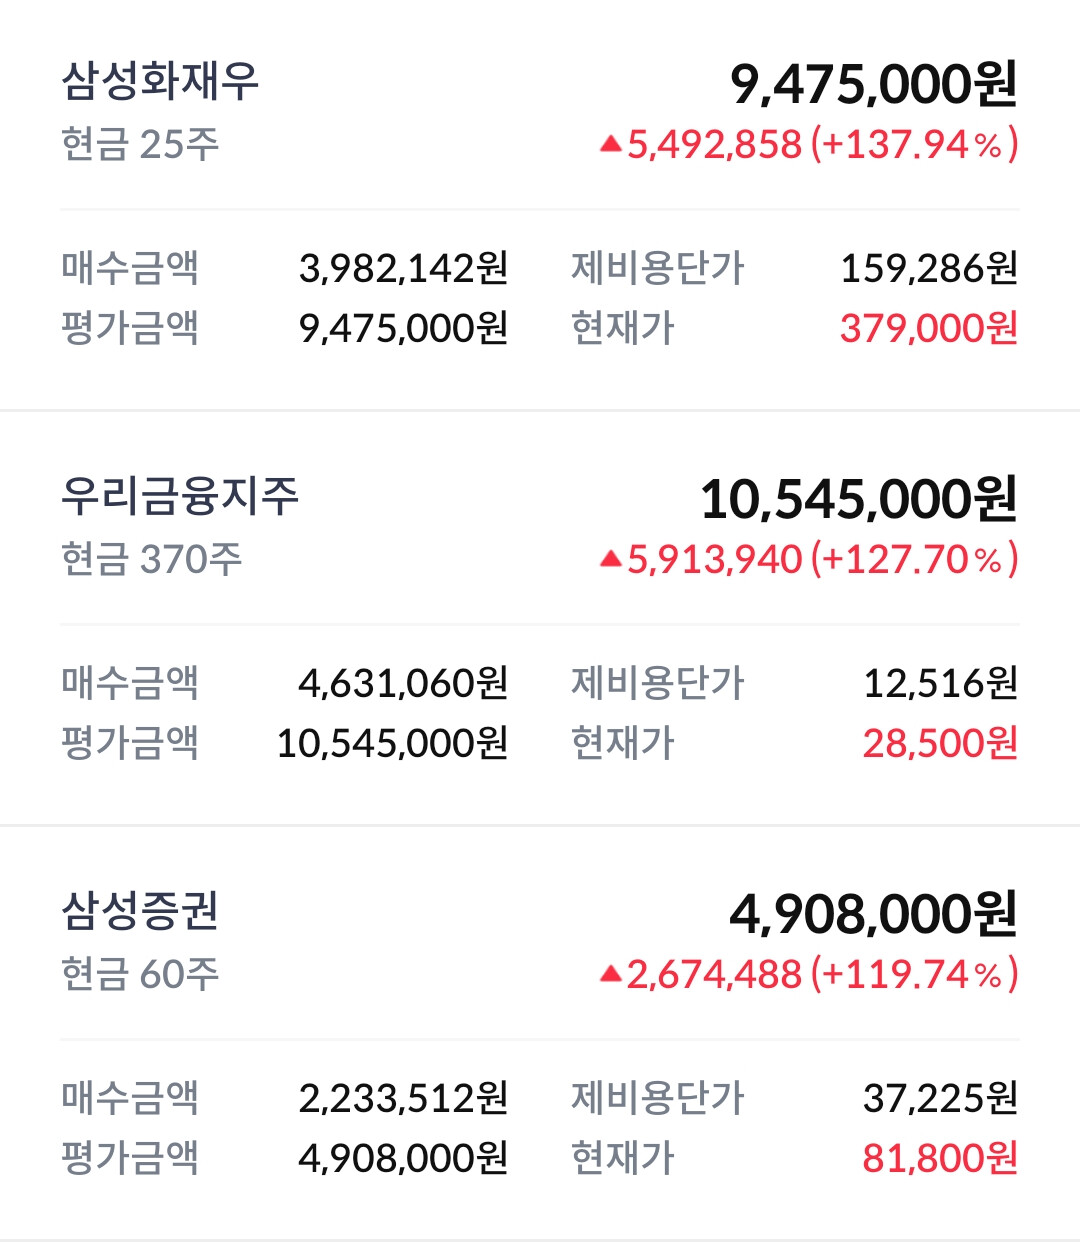Screen dimensions: 1080x1243
Task: Tap the 현금 370주 holding quantity
Action: tap(152, 559)
